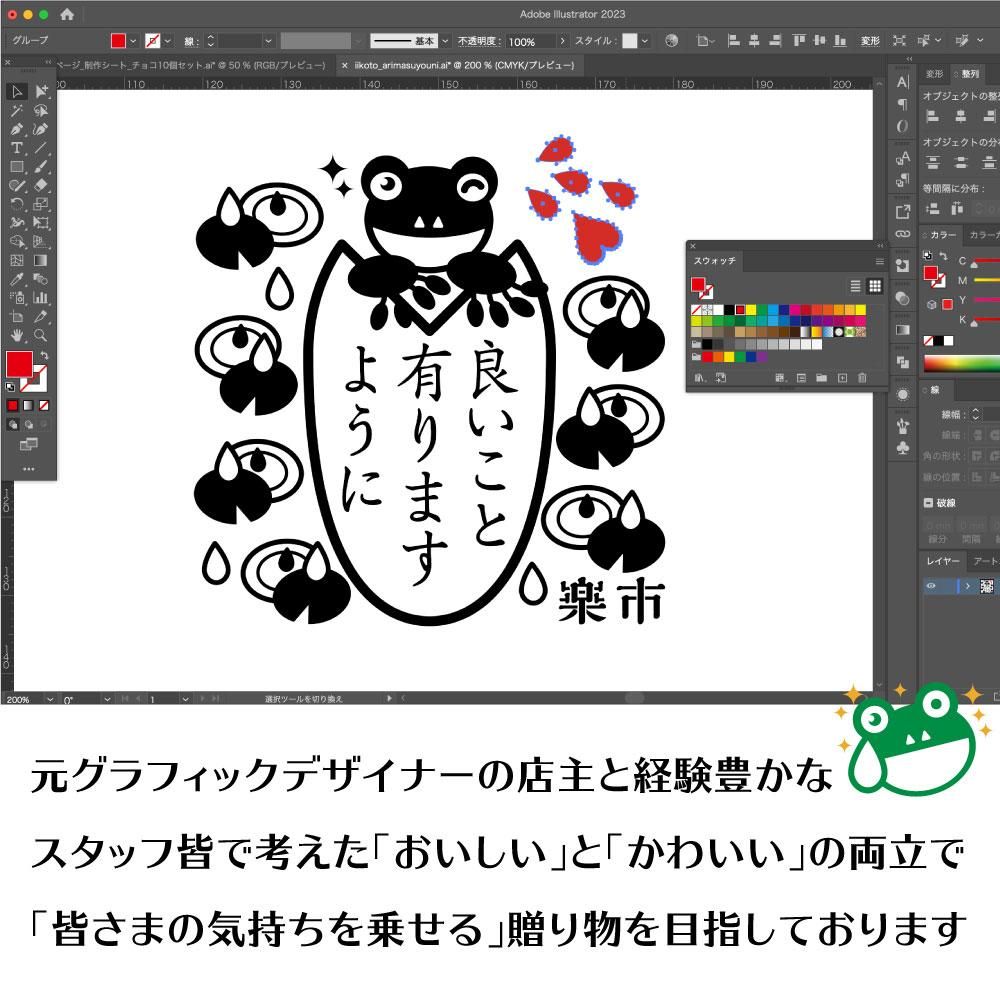1000x1000 pixels.
Task: Hide the layer using the eye icon
Action: (x=931, y=586)
